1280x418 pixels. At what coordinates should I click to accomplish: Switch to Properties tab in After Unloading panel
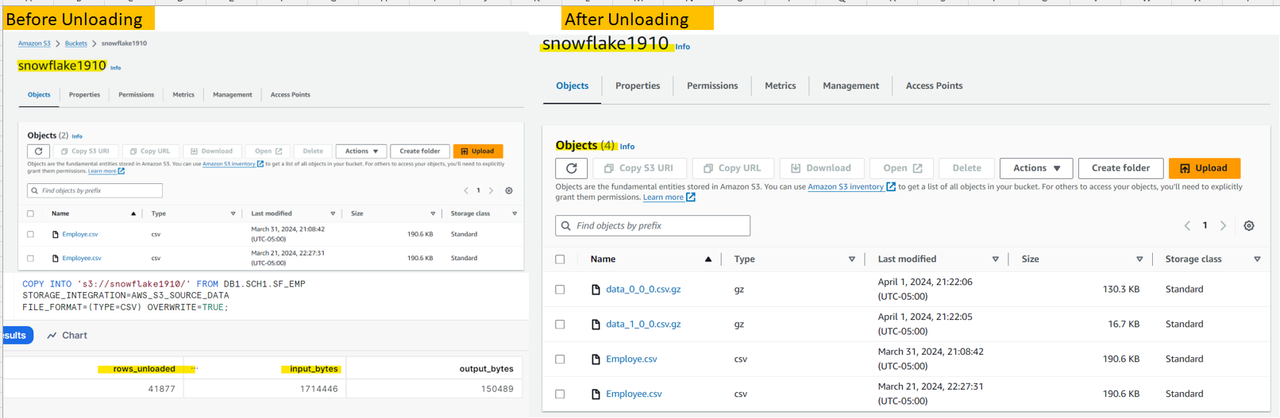point(638,86)
